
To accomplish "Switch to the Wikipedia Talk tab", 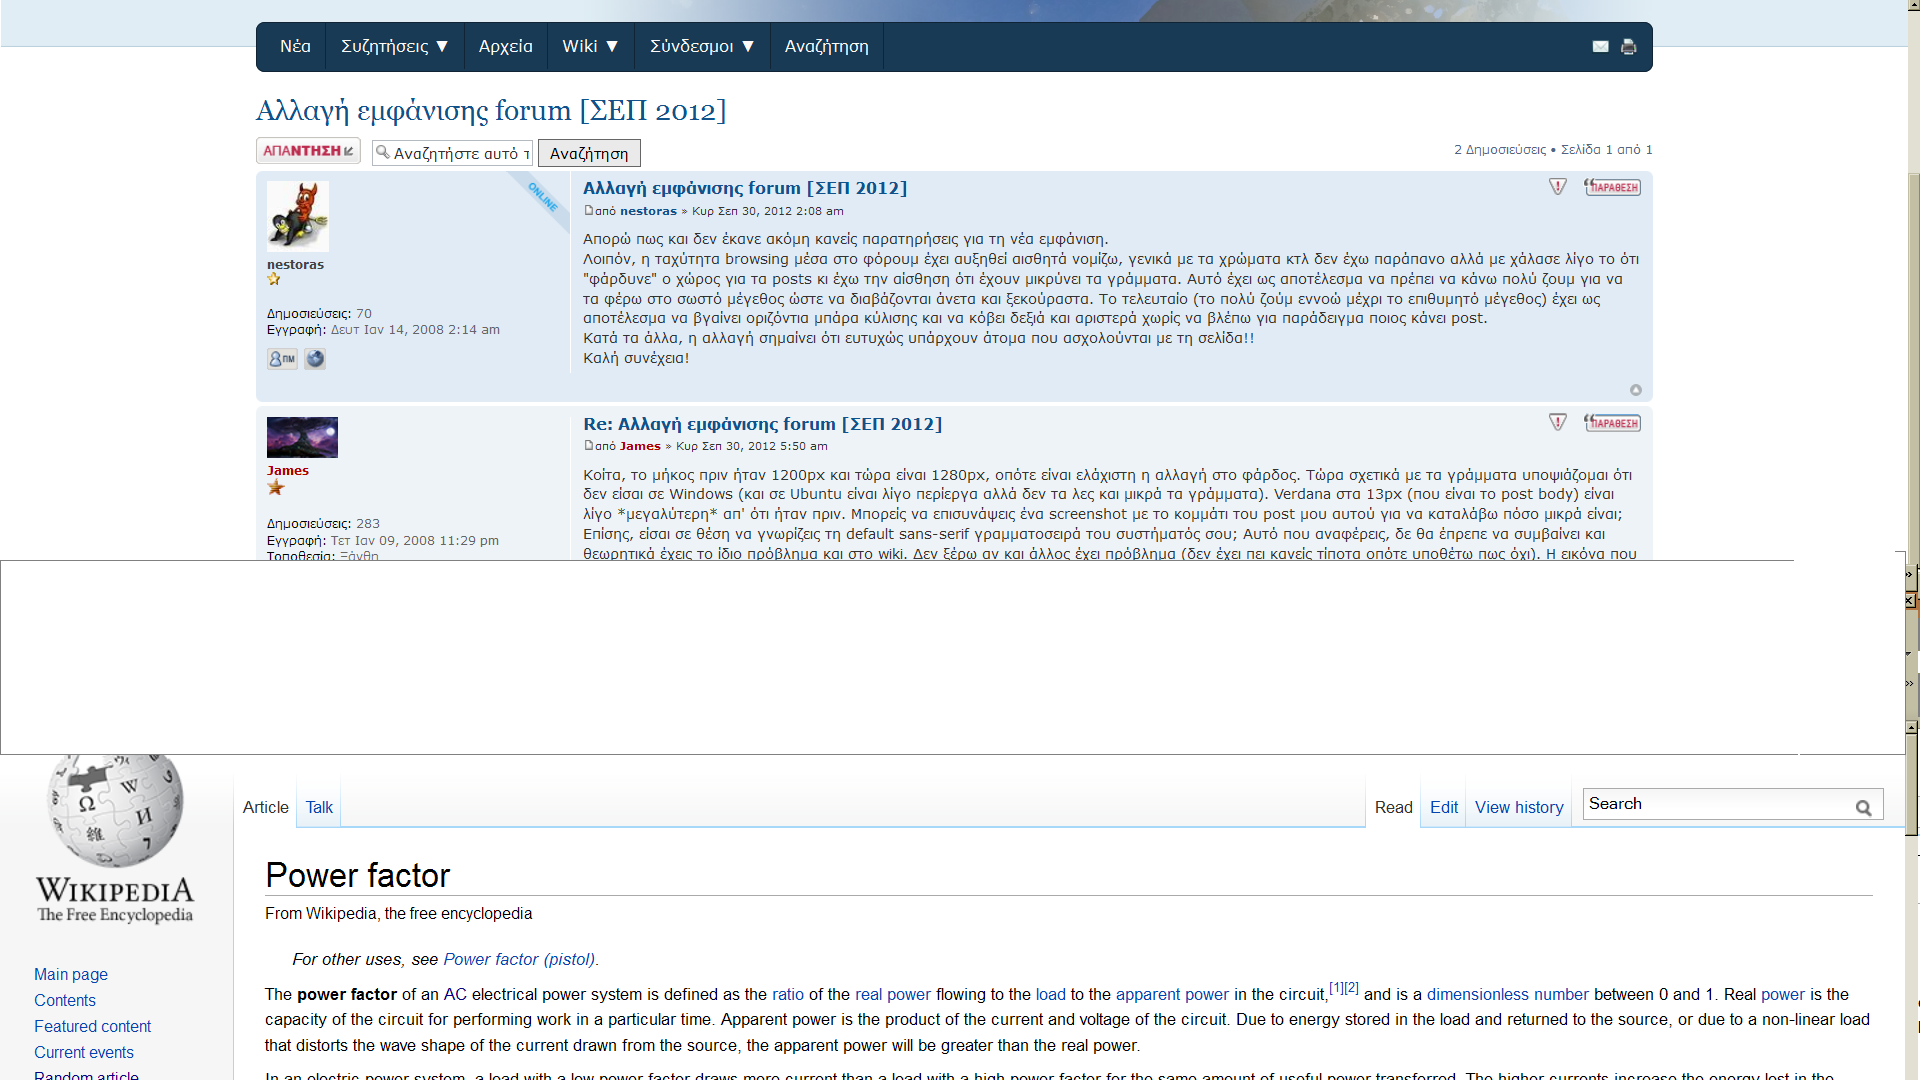I will (x=319, y=808).
